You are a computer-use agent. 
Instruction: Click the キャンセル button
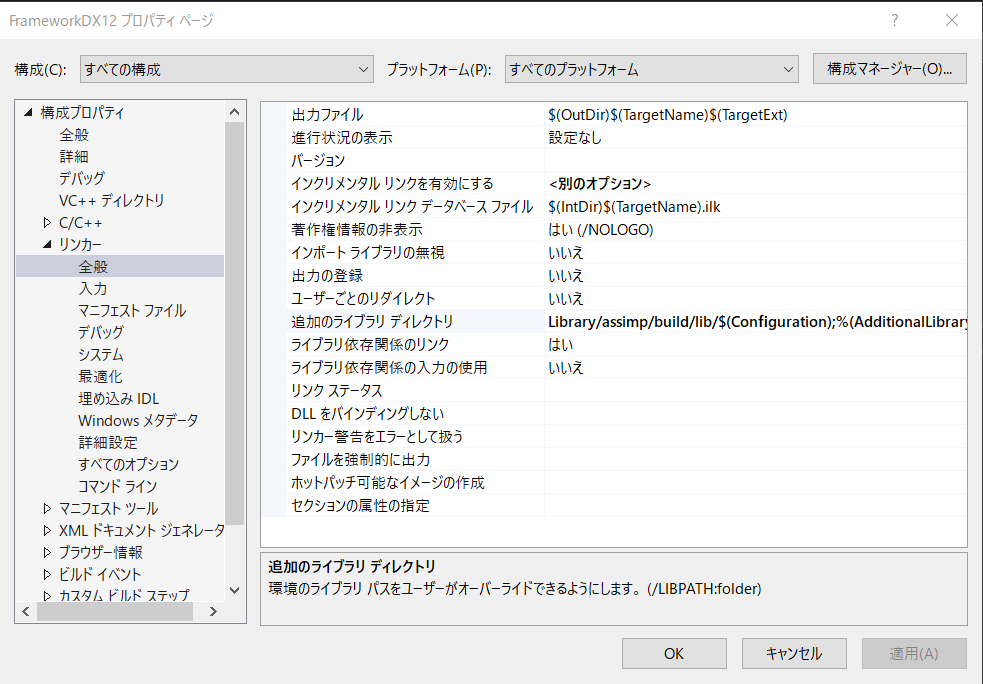pos(794,653)
